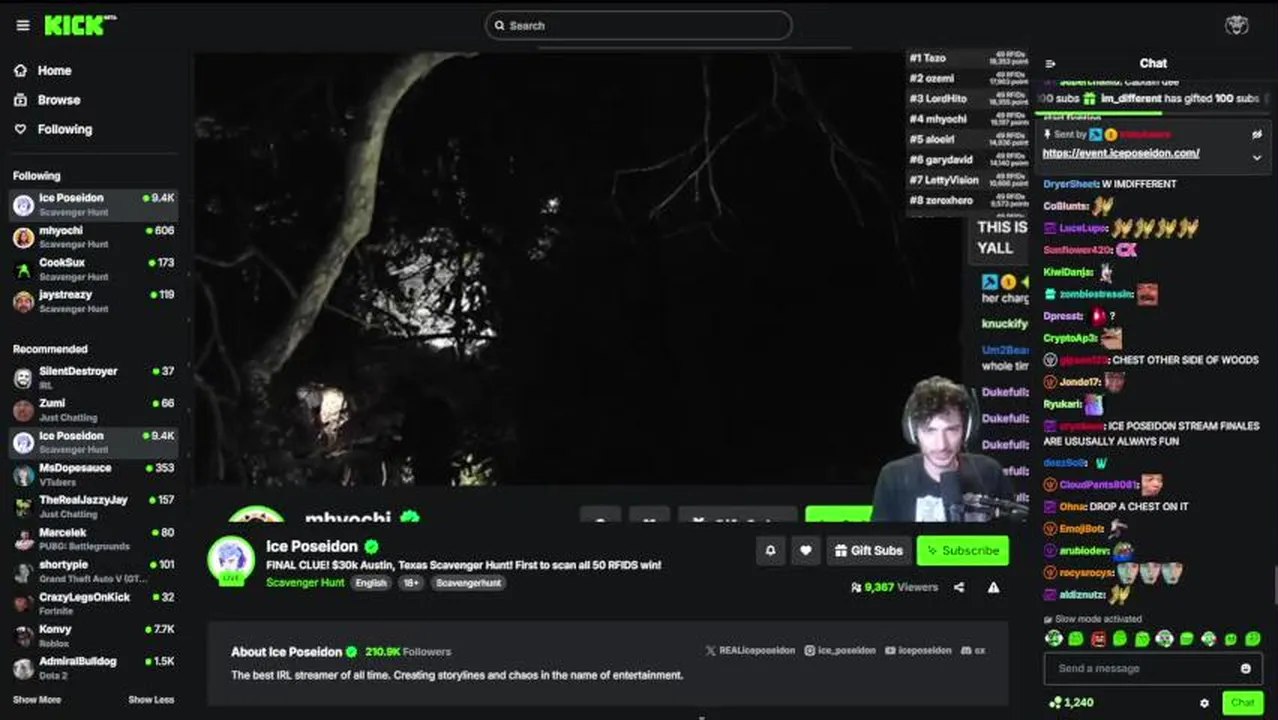Click EmojiBot username in chat
This screenshot has width=1278, height=720.
(1080, 528)
